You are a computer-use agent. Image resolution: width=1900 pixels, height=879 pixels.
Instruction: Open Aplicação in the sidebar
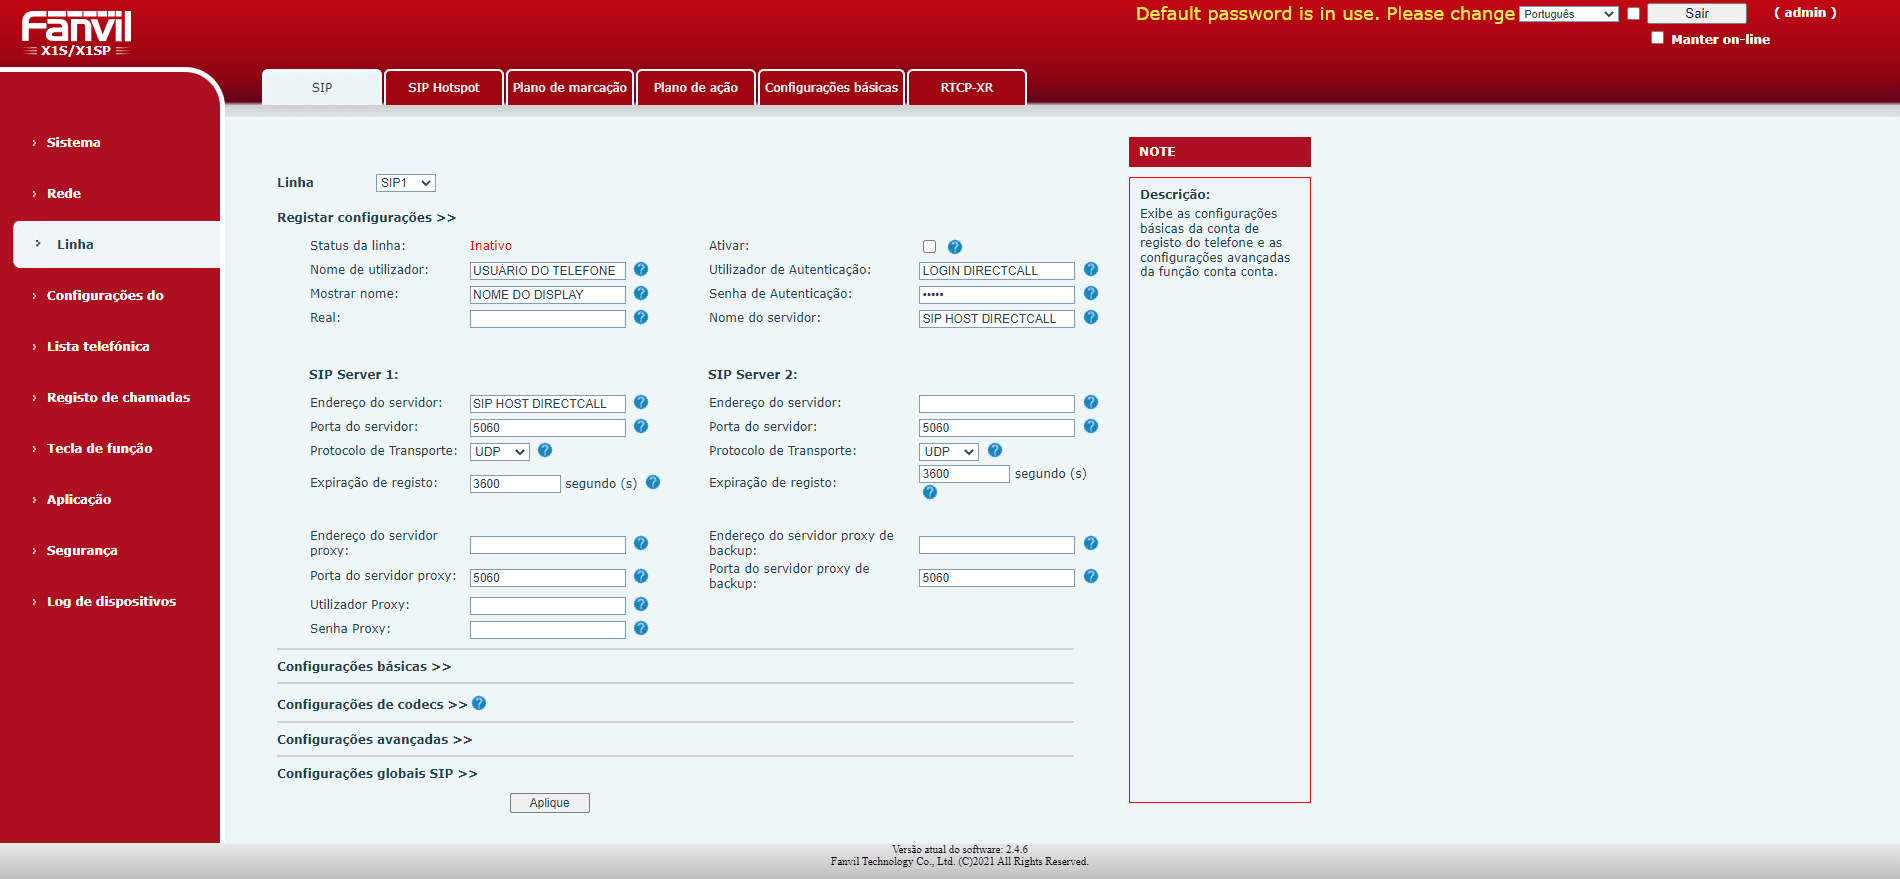pos(79,500)
